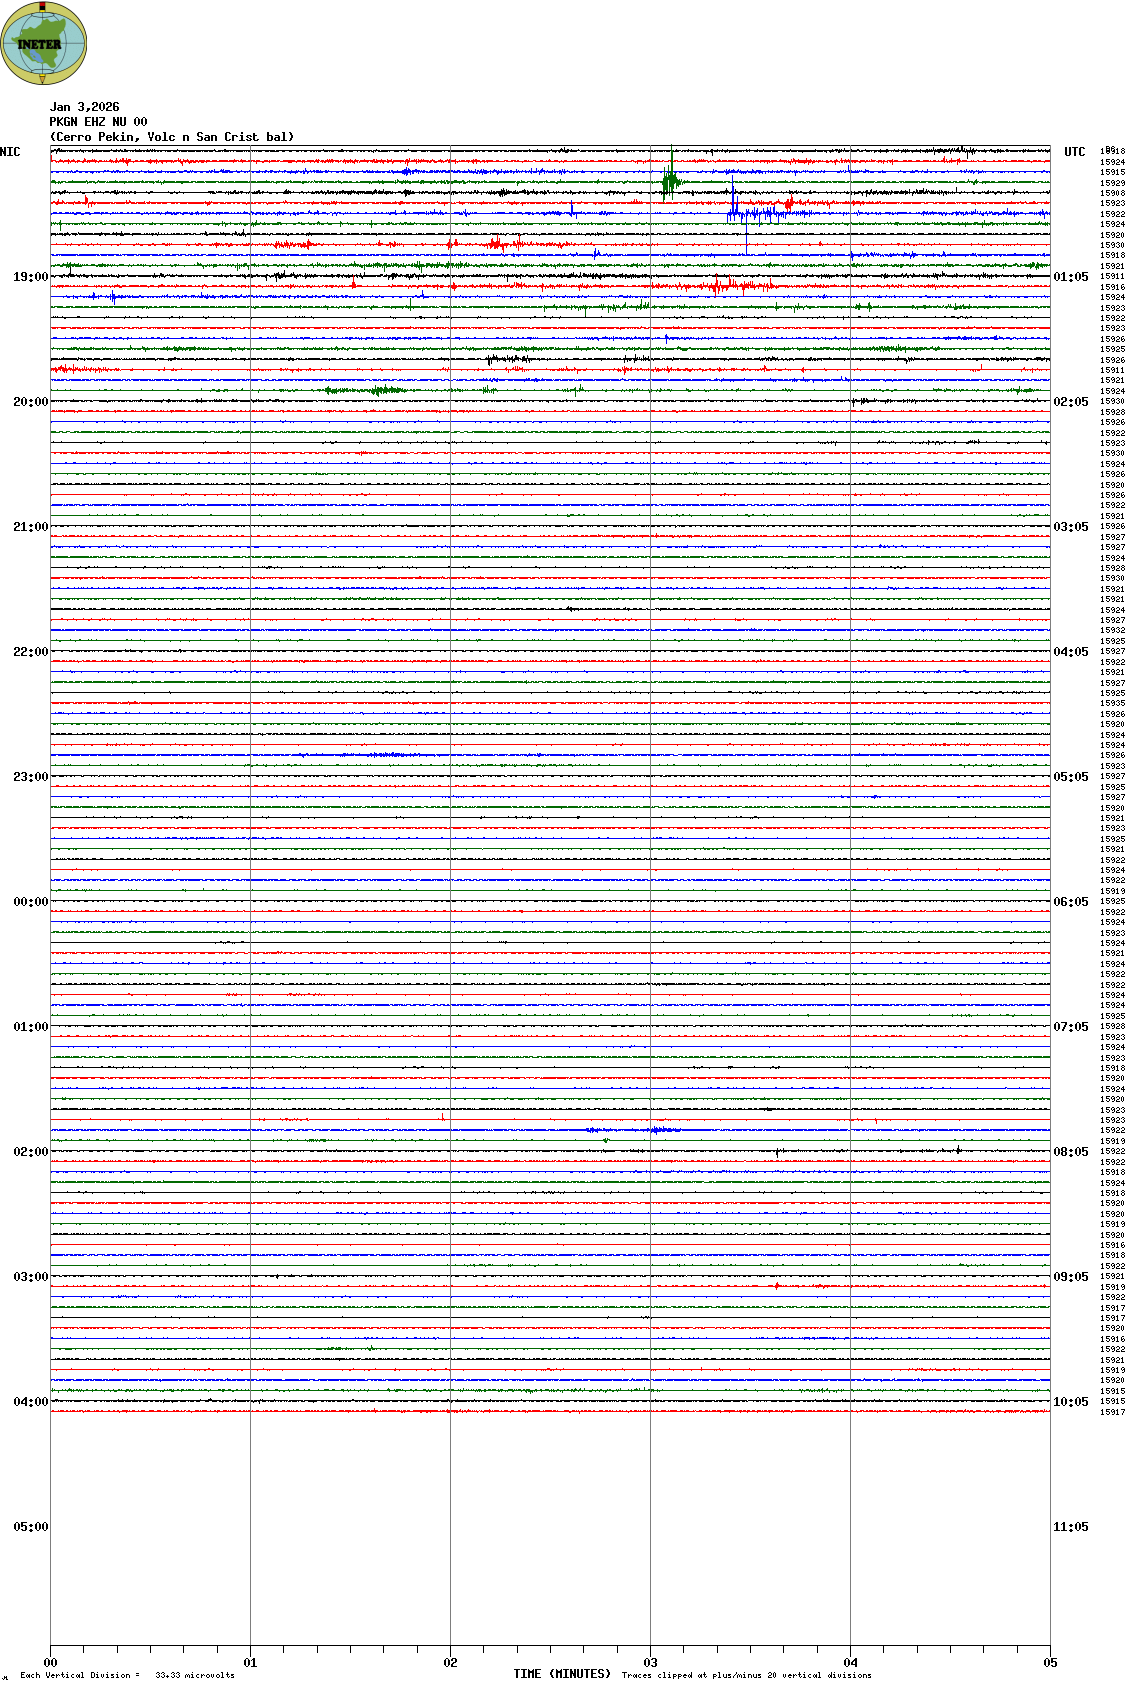This screenshot has height=1689, width=1130.
Task: Click the 33.33 microvolts scale note
Action: (x=194, y=1675)
